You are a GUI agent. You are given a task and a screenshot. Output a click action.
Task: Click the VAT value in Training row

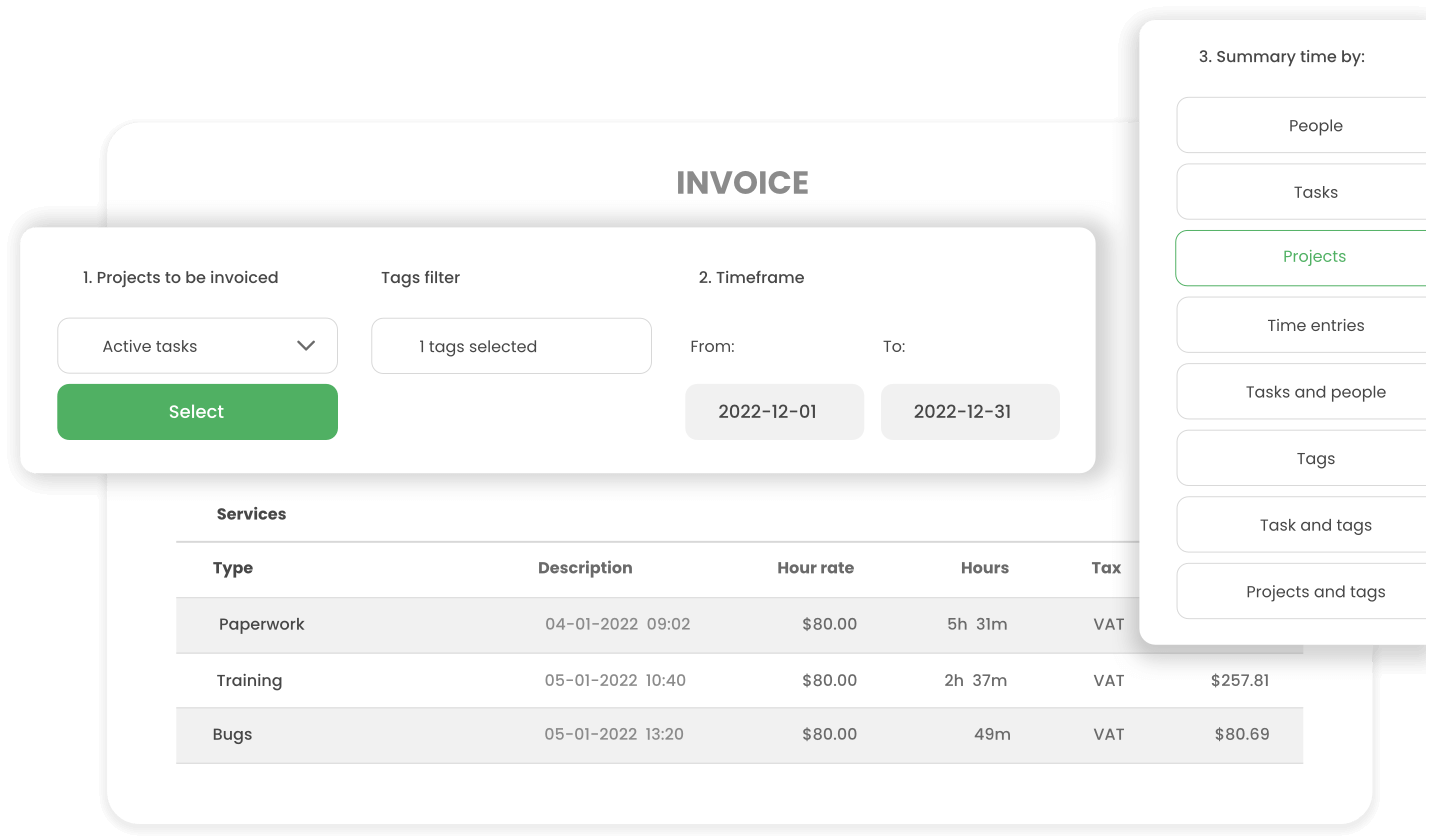(1109, 680)
